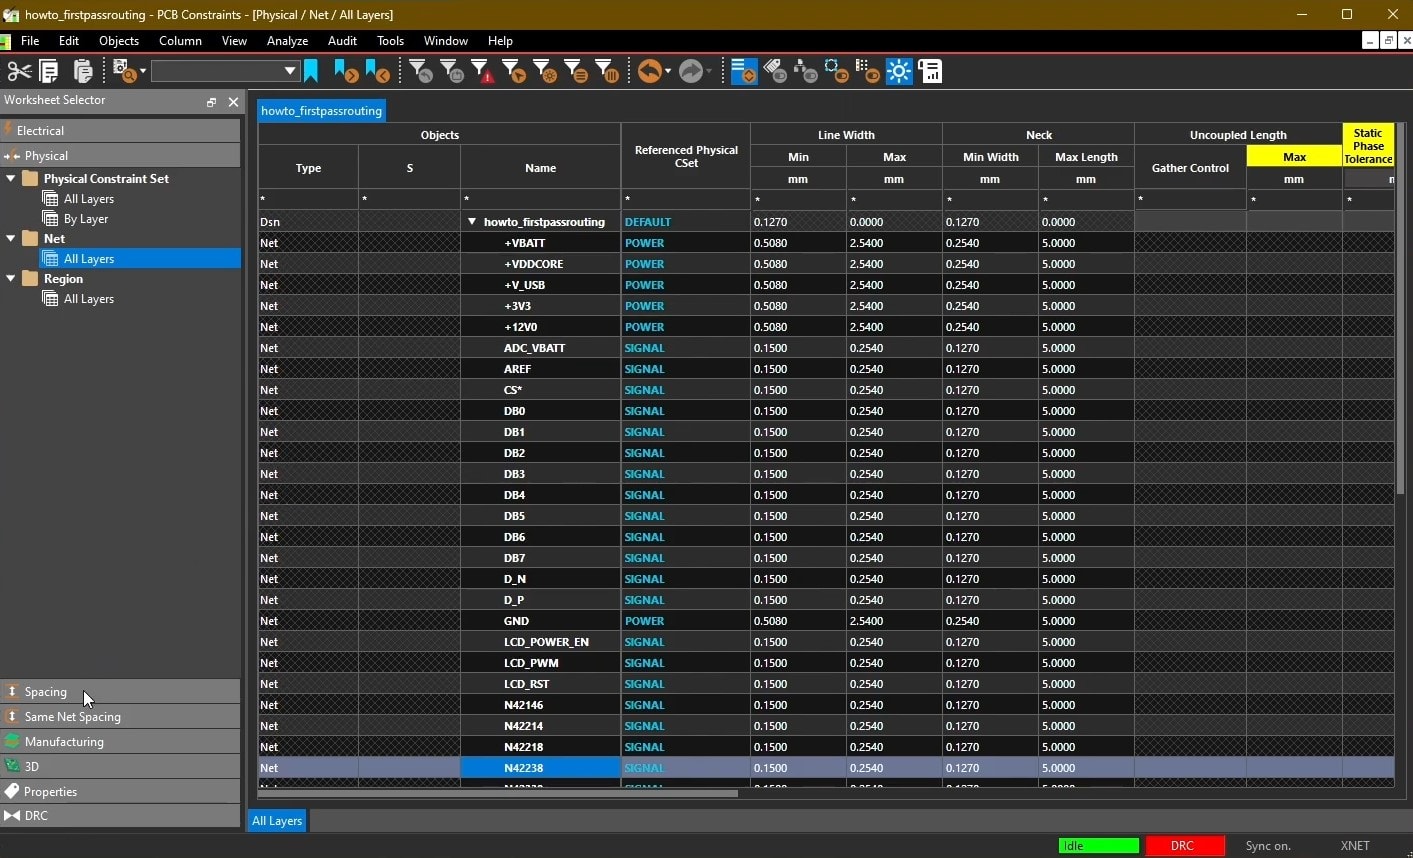Click the Find search icon
Image resolution: width=1413 pixels, height=858 pixels.
pyautogui.click(x=124, y=71)
